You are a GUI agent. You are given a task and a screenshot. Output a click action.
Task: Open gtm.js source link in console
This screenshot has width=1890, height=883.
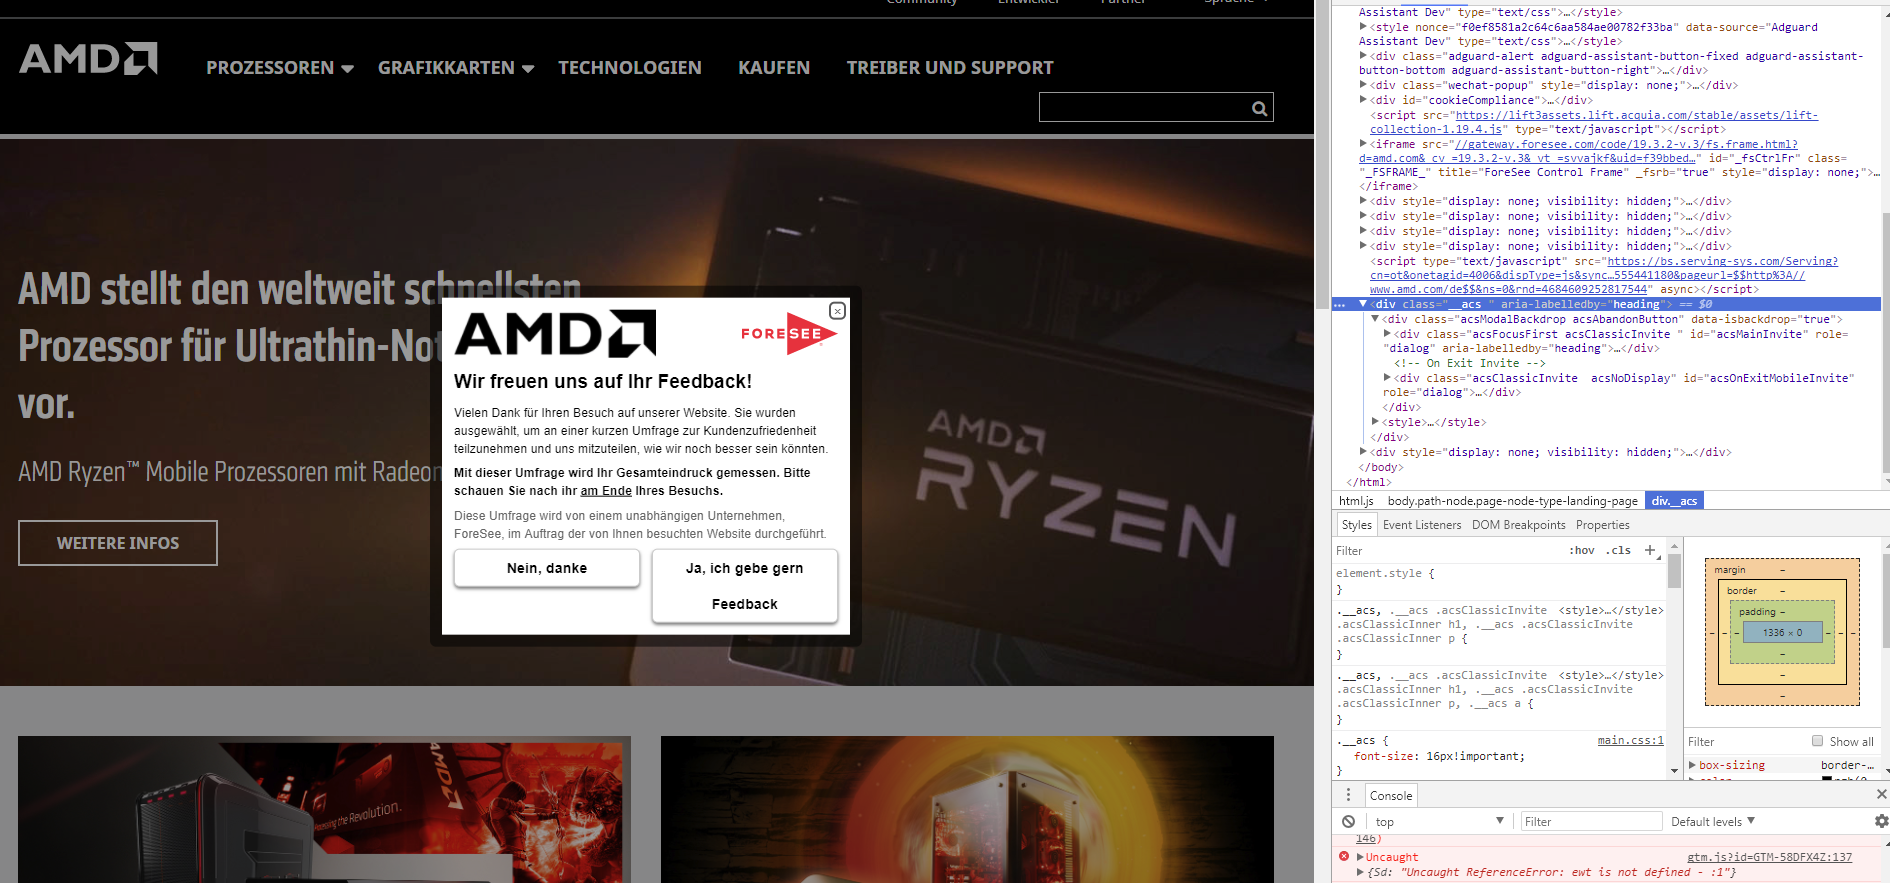click(x=1770, y=857)
